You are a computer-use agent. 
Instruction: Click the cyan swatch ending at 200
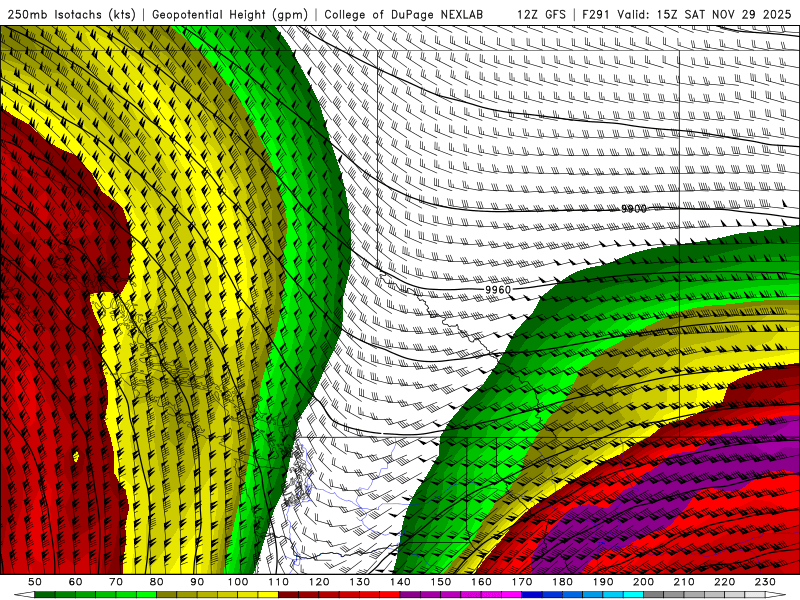coord(633,595)
